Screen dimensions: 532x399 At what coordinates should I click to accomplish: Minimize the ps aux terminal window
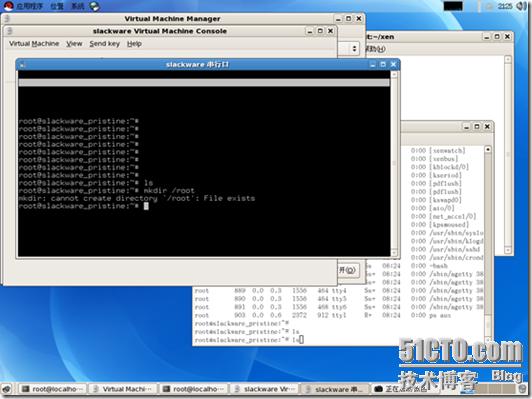click(467, 127)
